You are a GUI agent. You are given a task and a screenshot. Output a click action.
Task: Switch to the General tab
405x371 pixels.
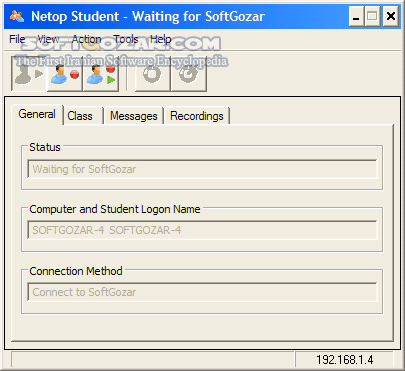pos(37,114)
